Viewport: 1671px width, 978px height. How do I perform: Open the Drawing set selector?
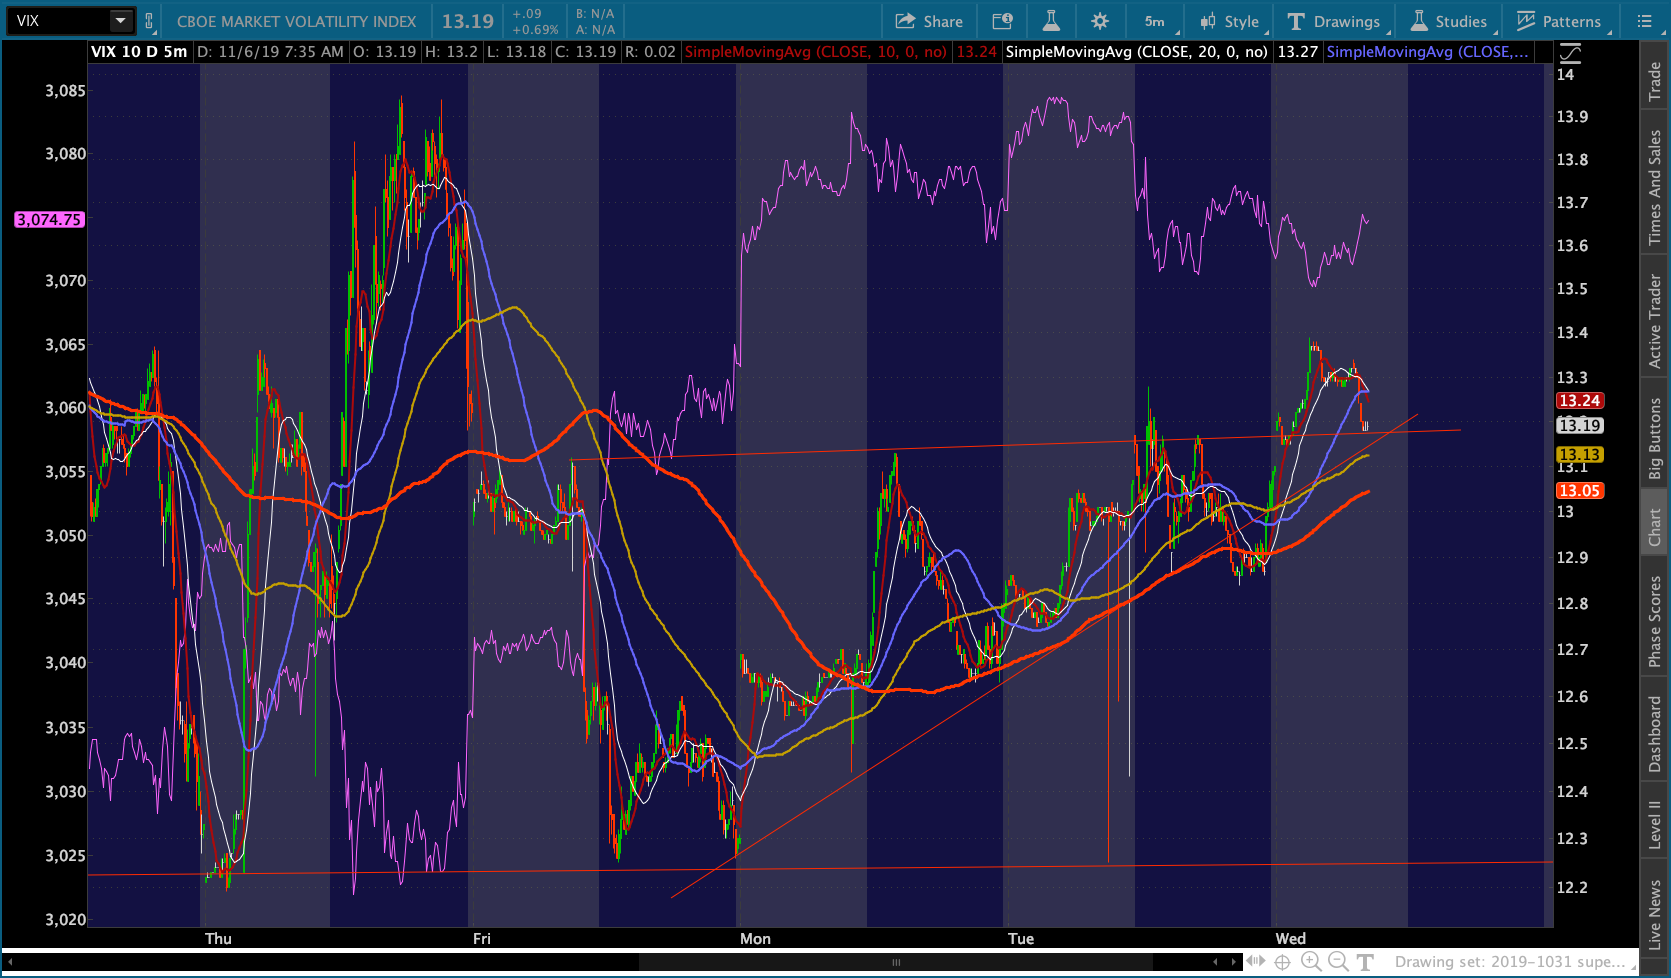1510,962
